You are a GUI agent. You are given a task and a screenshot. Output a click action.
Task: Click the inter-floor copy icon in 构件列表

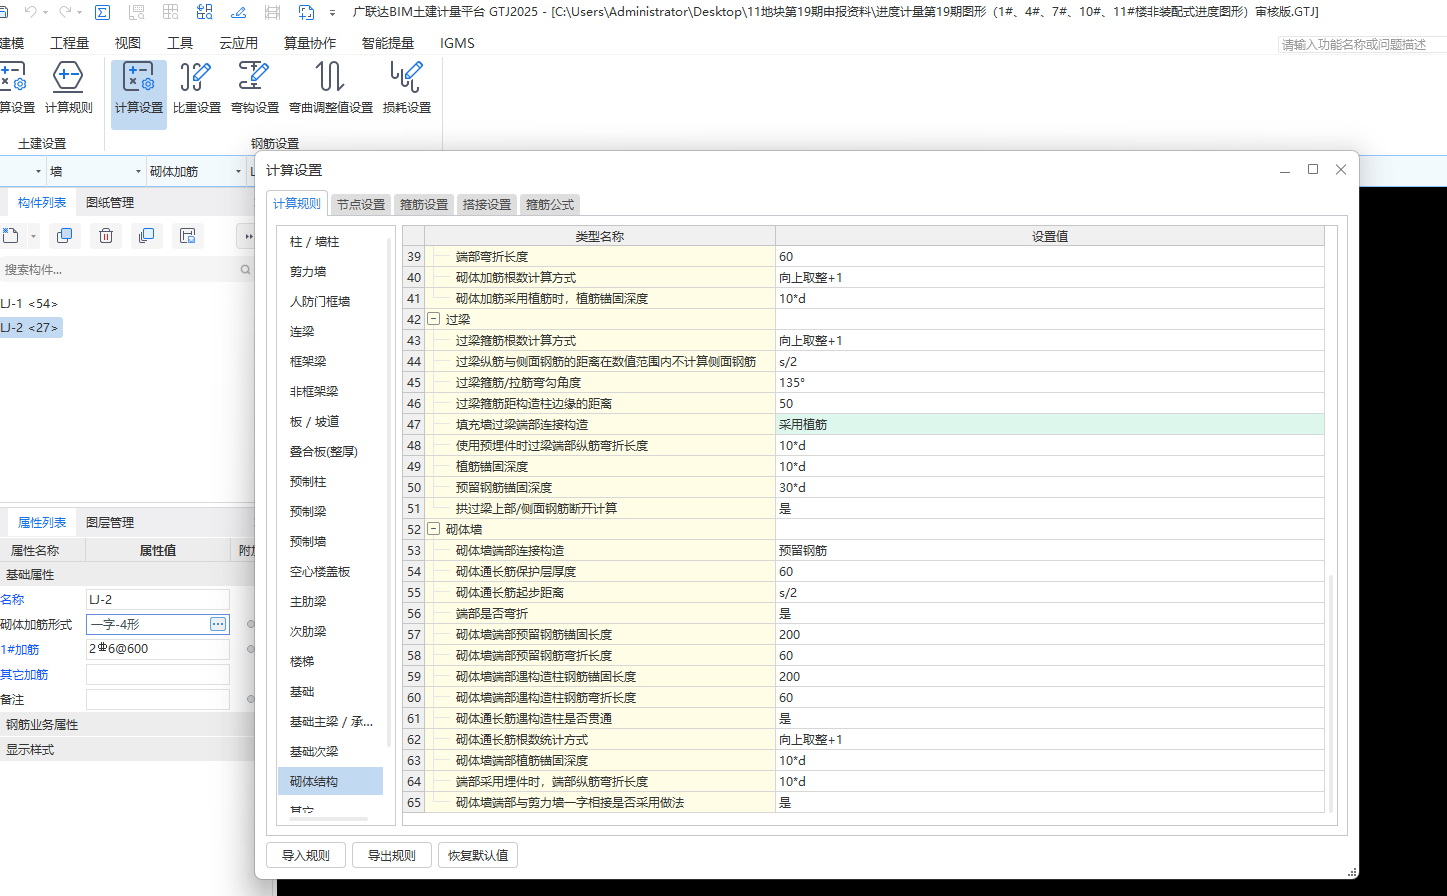[146, 236]
